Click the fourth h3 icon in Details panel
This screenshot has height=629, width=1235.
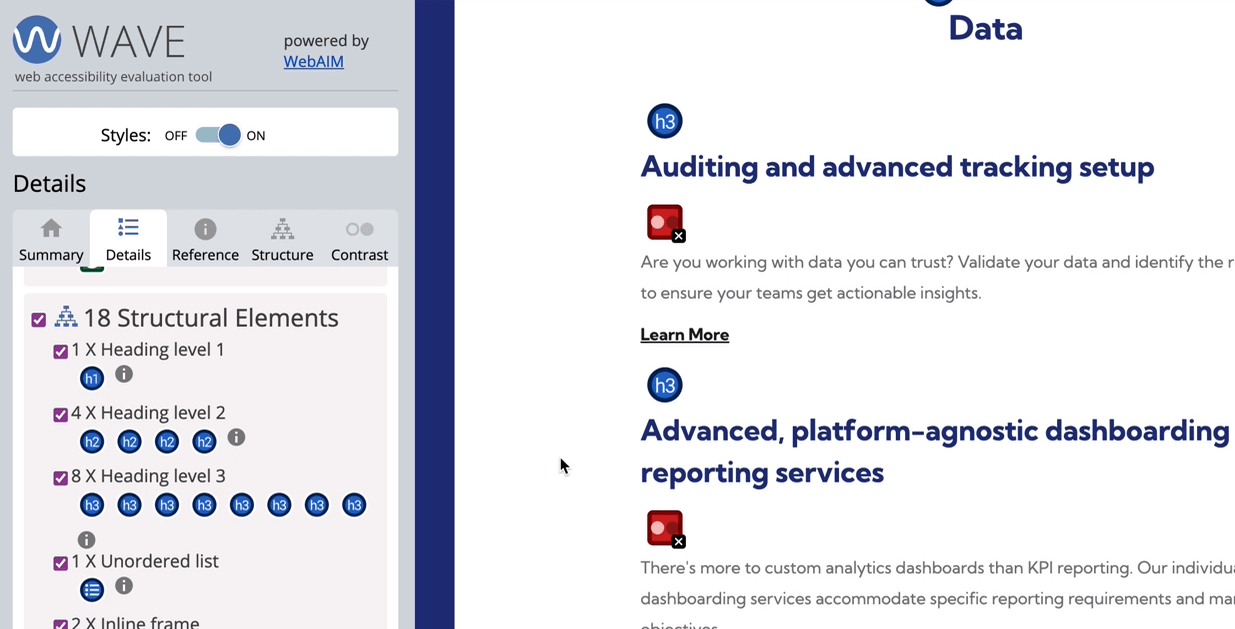click(x=204, y=505)
